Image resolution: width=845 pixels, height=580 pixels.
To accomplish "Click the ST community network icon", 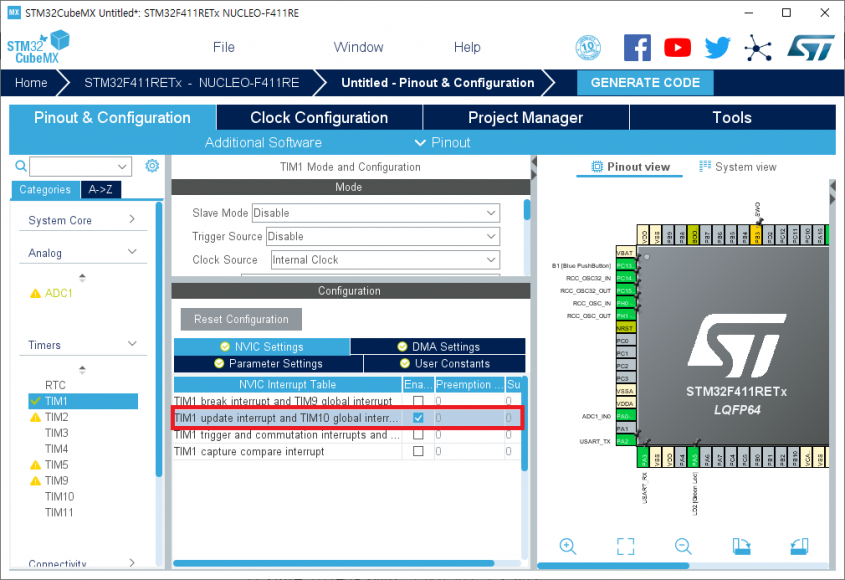I will pos(758,48).
